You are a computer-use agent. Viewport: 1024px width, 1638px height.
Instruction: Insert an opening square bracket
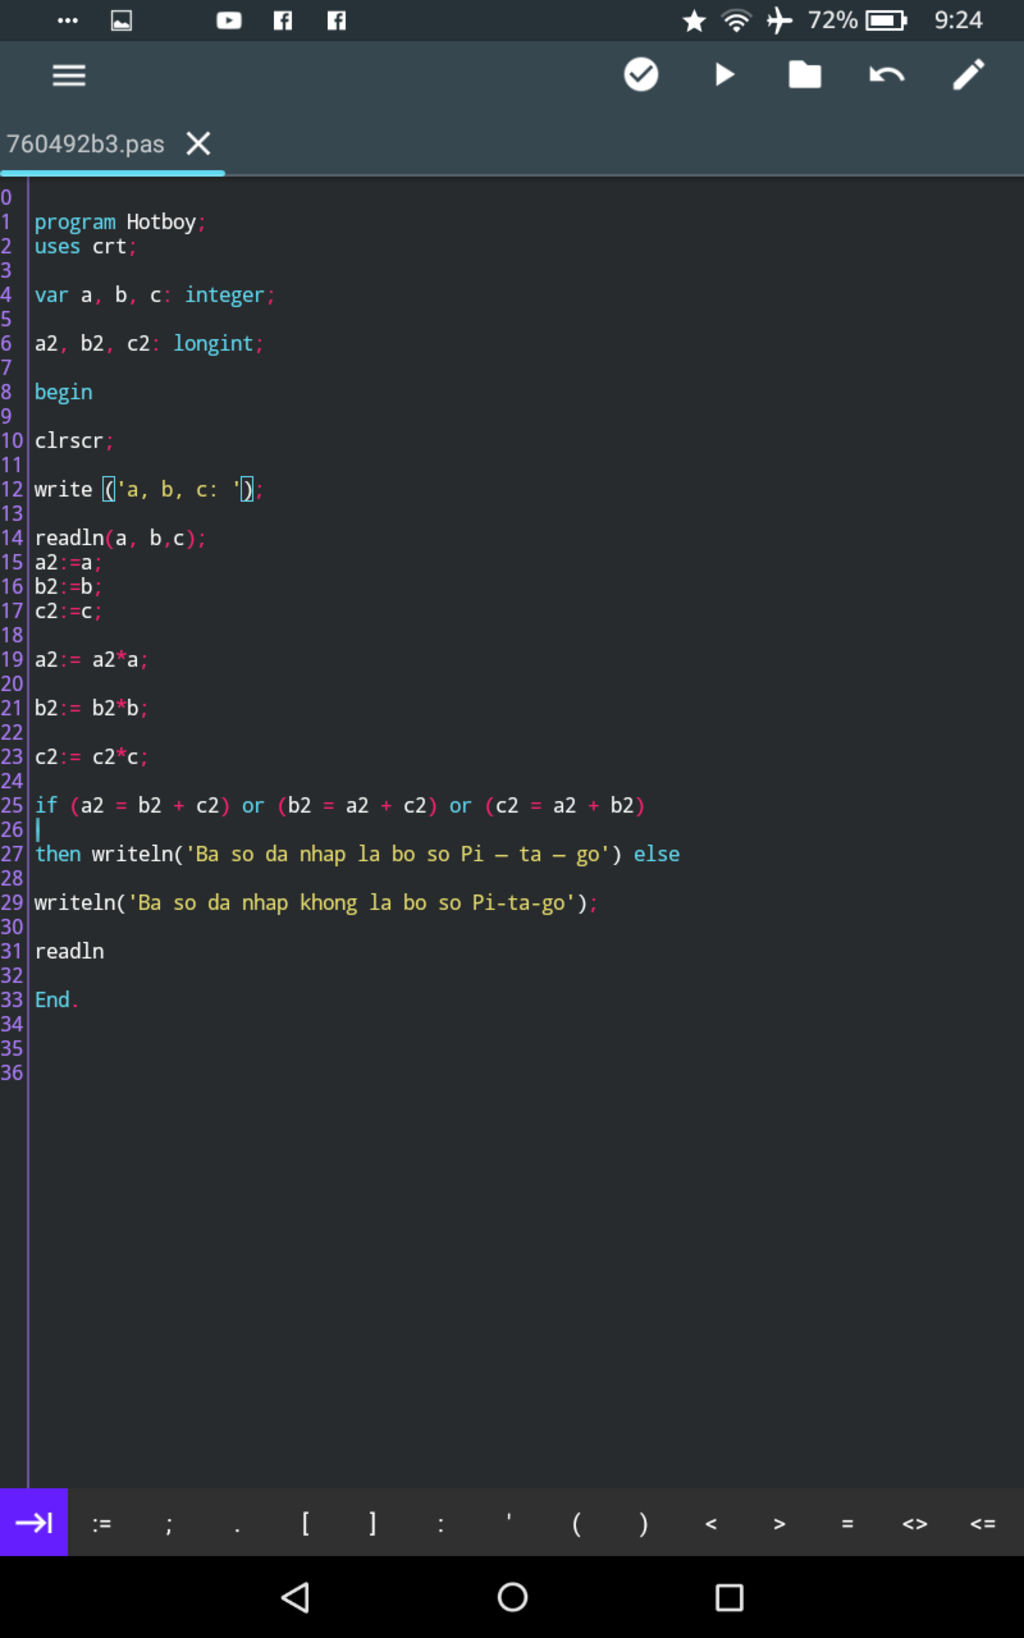[x=305, y=1523]
